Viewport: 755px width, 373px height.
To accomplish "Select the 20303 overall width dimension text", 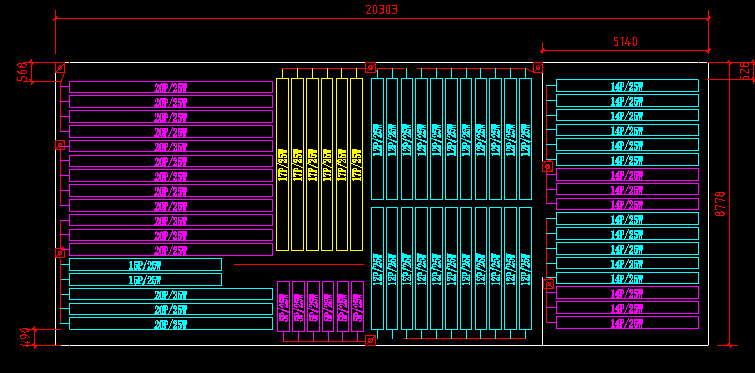I will coord(382,10).
